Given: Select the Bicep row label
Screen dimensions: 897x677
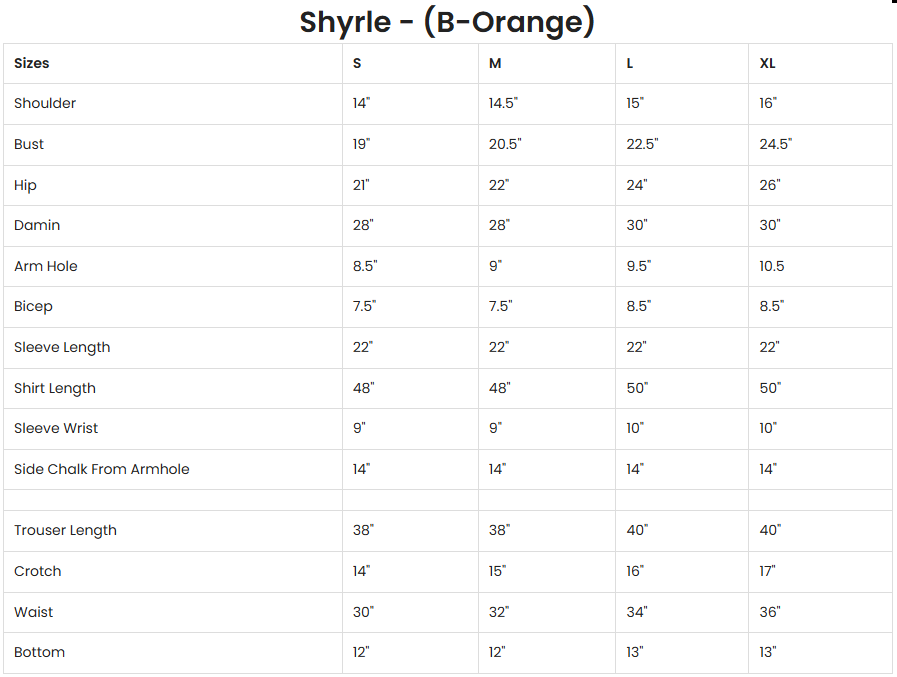Looking at the screenshot, I should pos(33,306).
